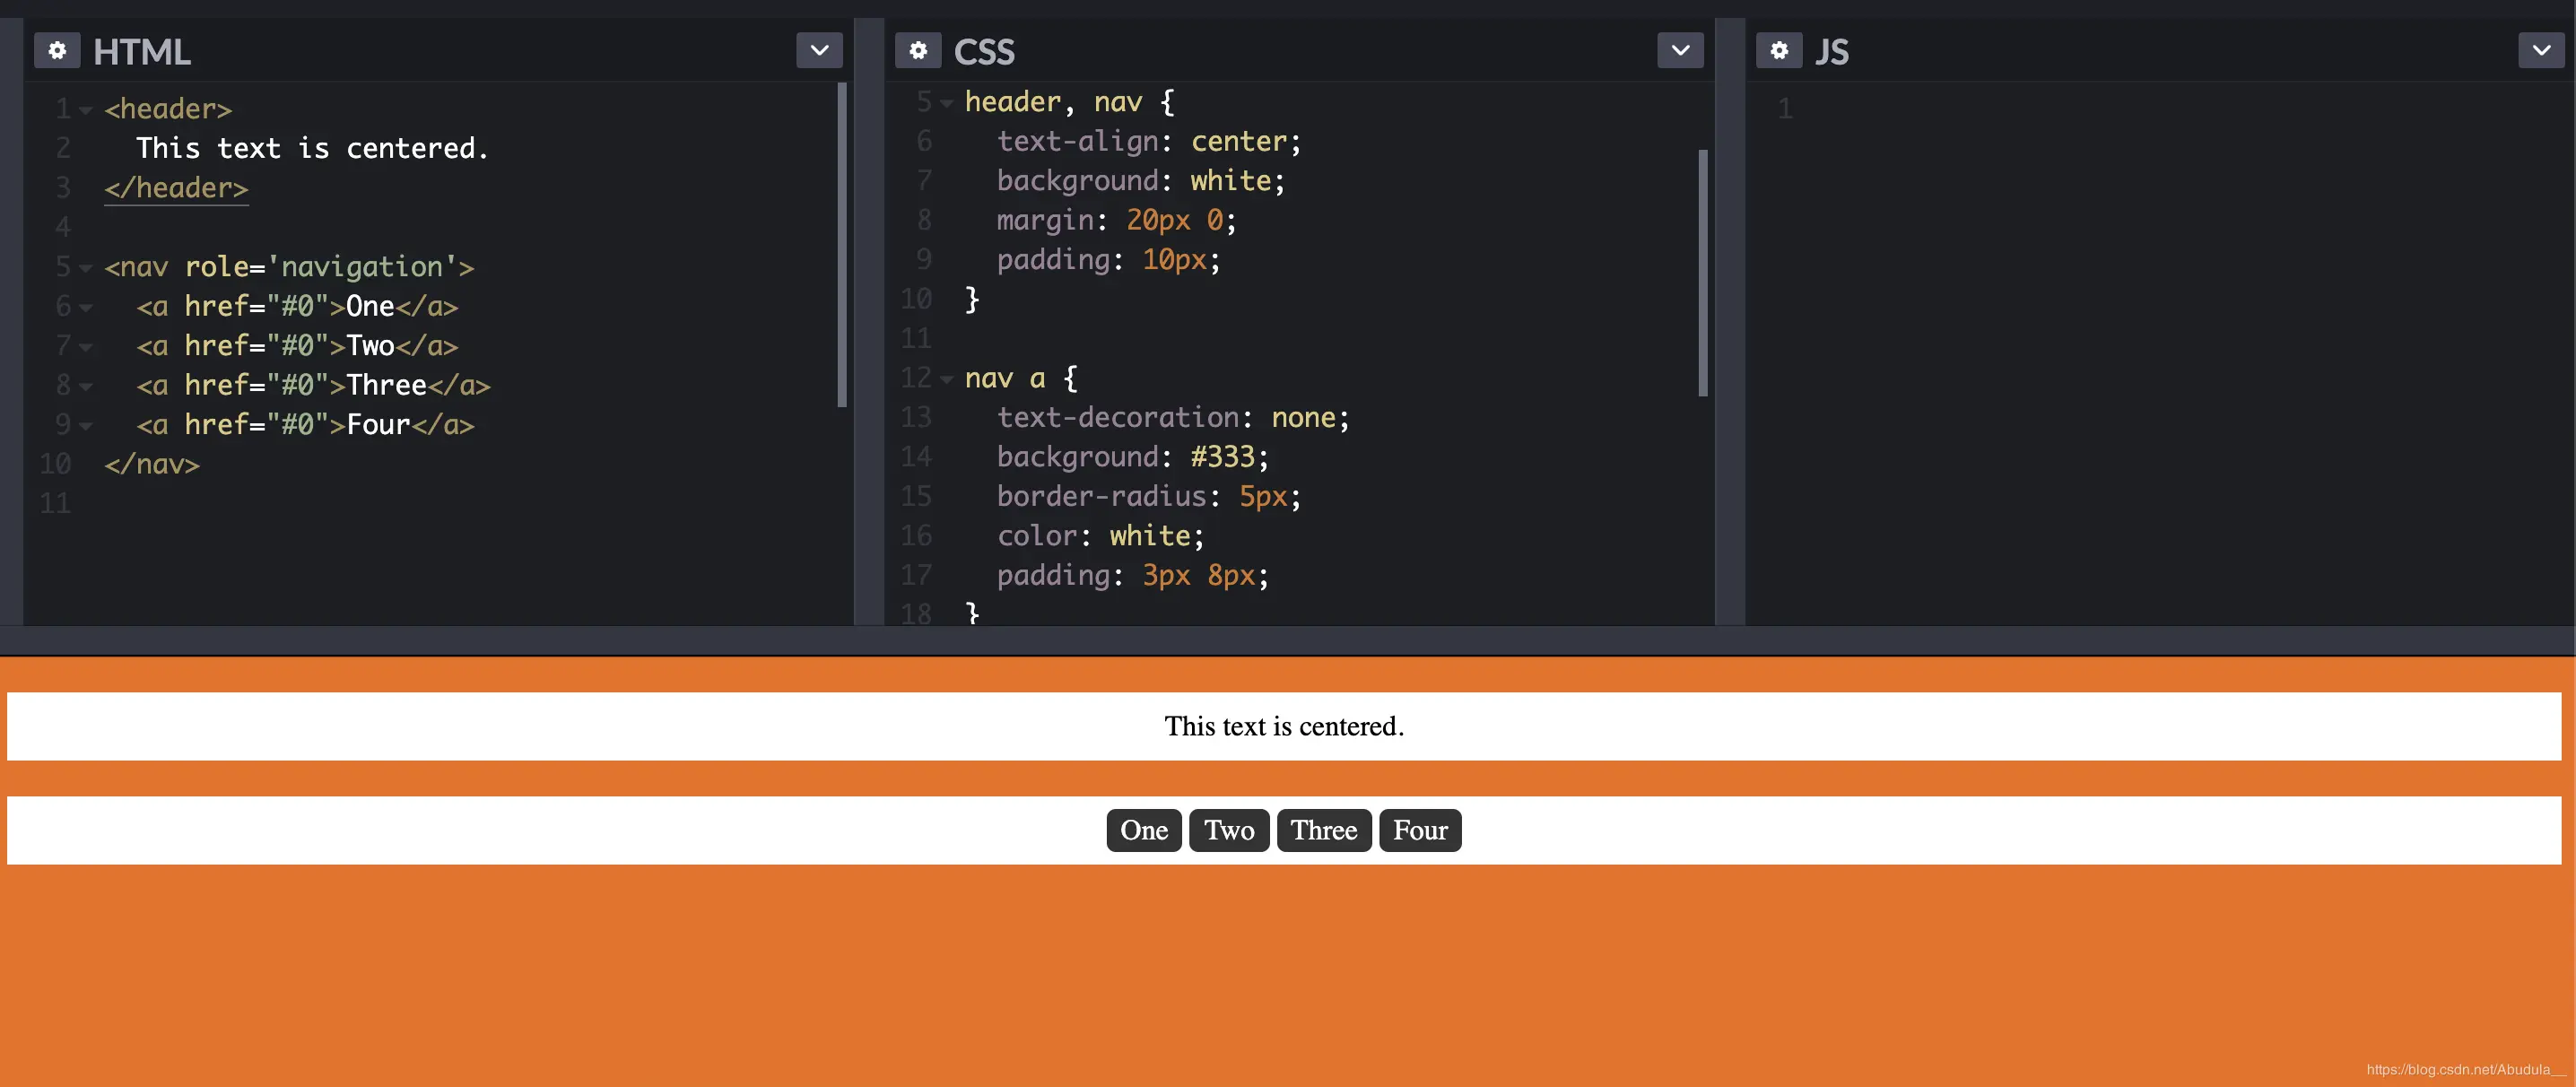
Task: Click the Four navigation link
Action: [1419, 830]
